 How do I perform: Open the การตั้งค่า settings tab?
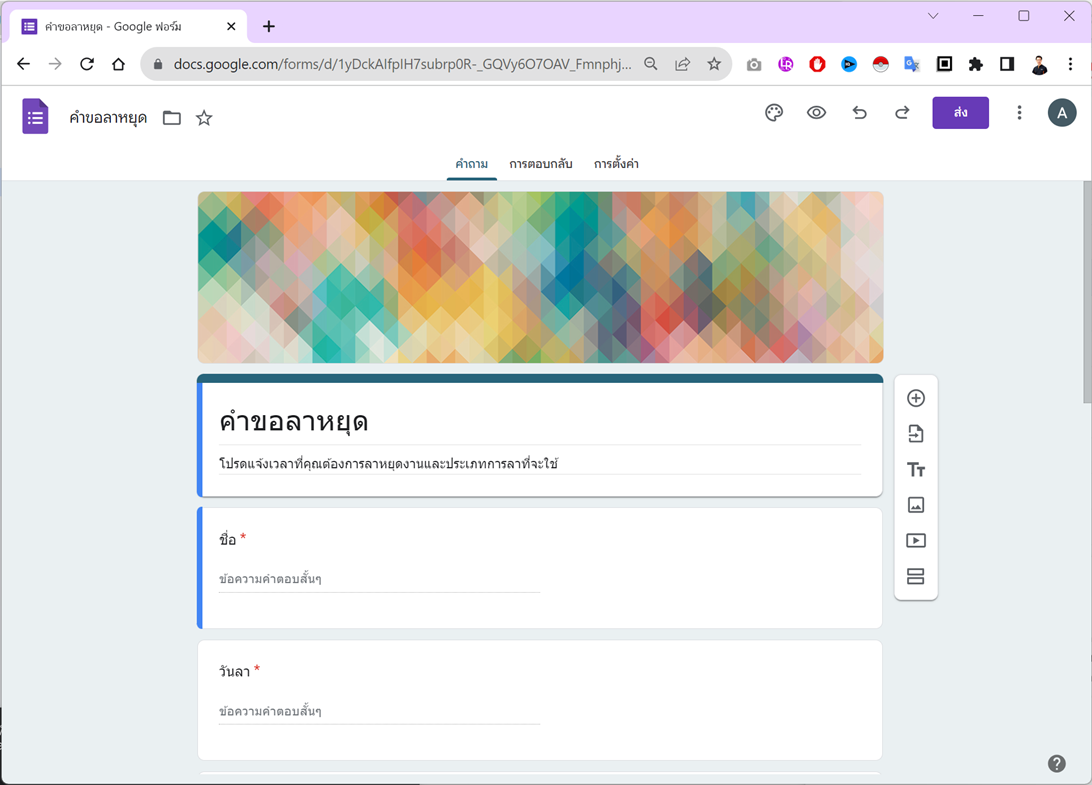point(617,164)
